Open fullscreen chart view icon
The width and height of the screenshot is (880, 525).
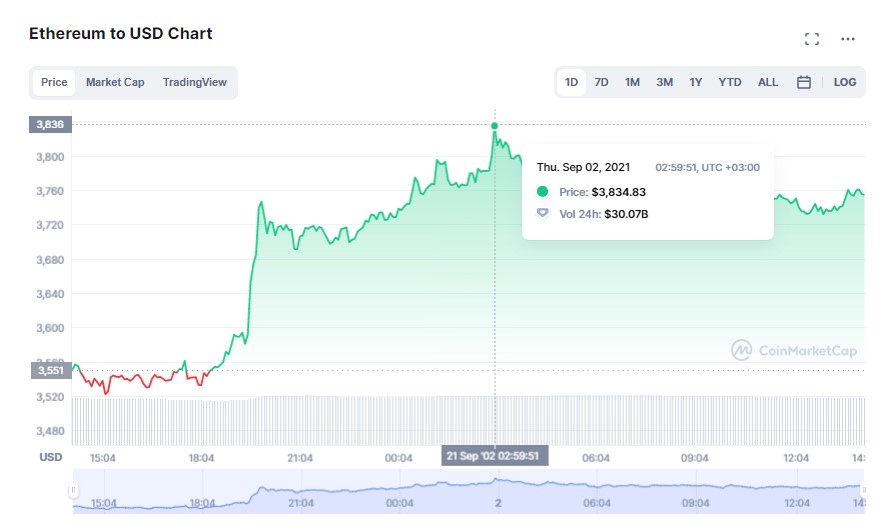pyautogui.click(x=812, y=39)
